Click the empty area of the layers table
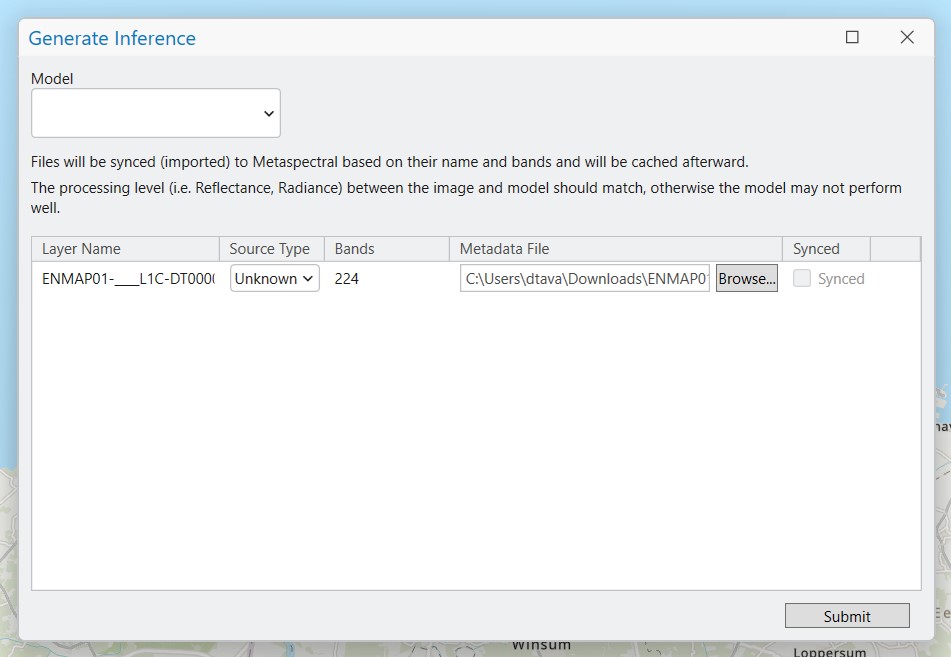The width and height of the screenshot is (951, 657). coord(475,440)
